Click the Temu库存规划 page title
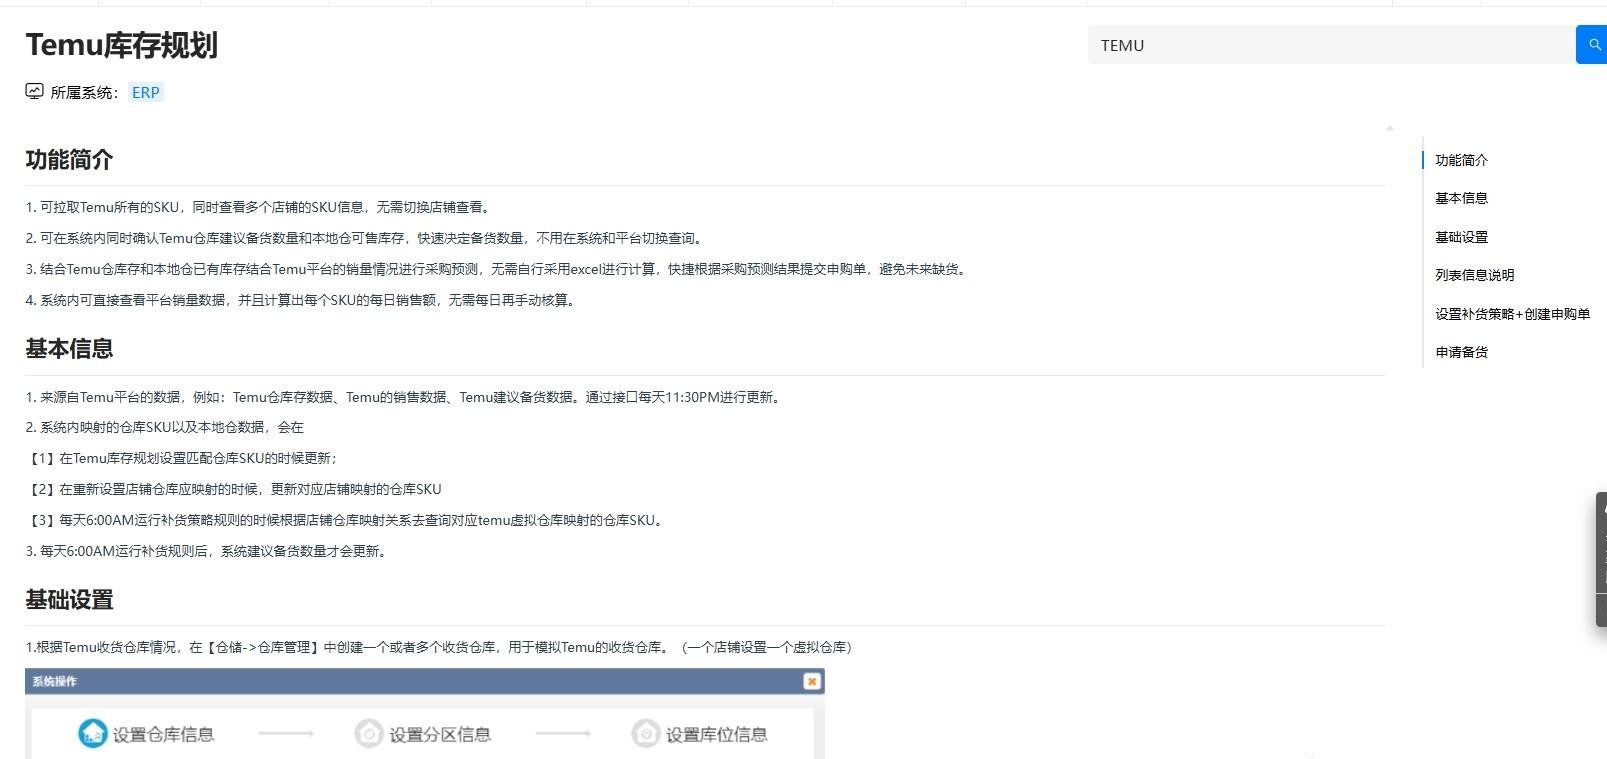The height and width of the screenshot is (759, 1607). click(x=121, y=45)
